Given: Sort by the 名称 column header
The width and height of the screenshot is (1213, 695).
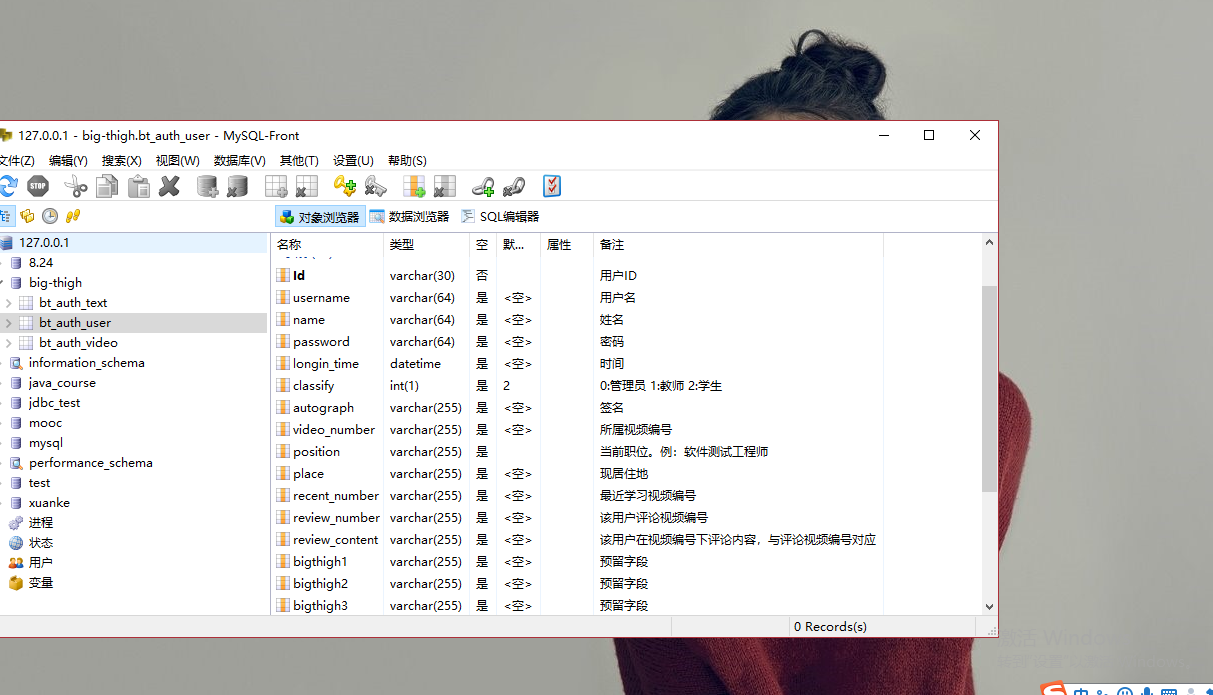Looking at the screenshot, I should (x=327, y=245).
